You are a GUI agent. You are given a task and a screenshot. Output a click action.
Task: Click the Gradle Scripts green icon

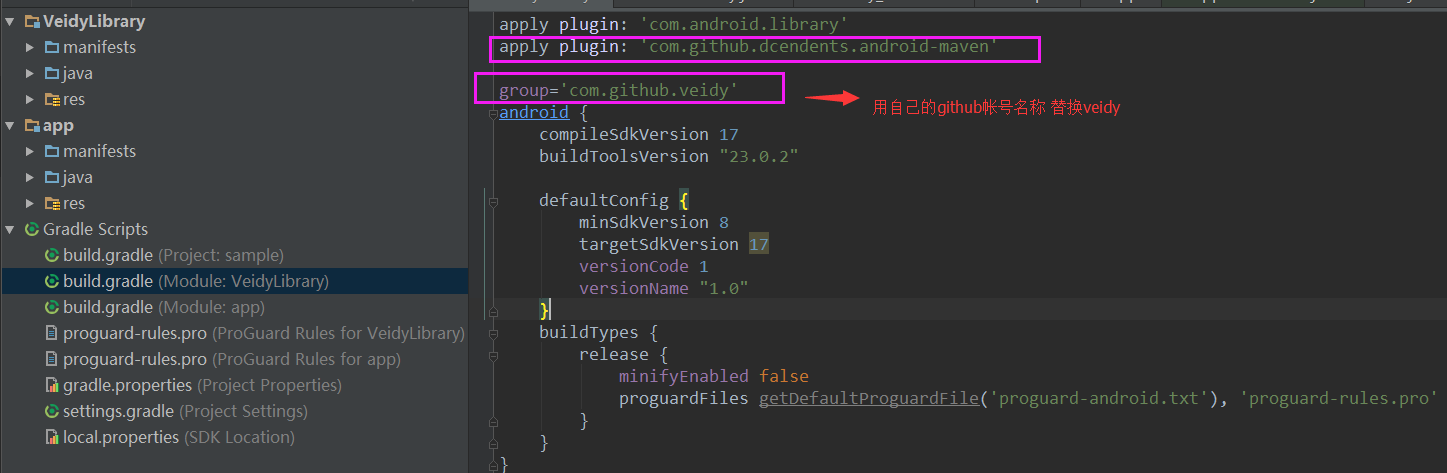click(x=32, y=229)
